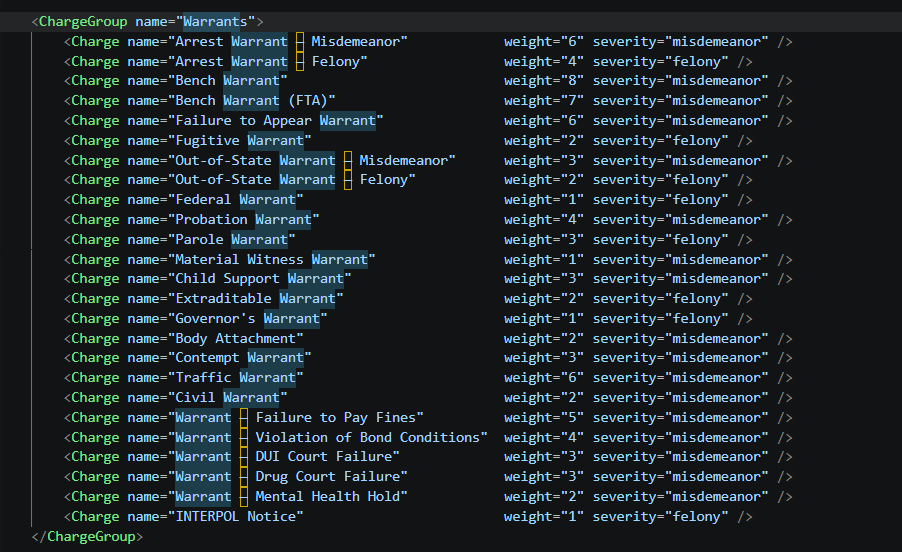Place cursor in "Federal Warrant" name
The height and width of the screenshot is (552, 902).
click(x=235, y=200)
